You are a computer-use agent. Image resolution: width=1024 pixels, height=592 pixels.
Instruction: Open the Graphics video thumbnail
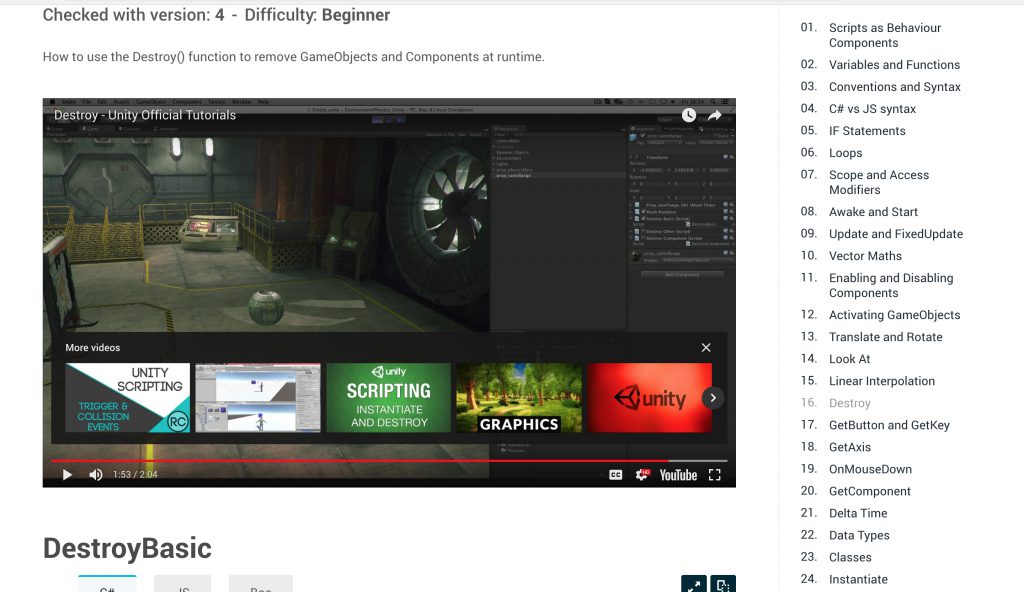(519, 398)
